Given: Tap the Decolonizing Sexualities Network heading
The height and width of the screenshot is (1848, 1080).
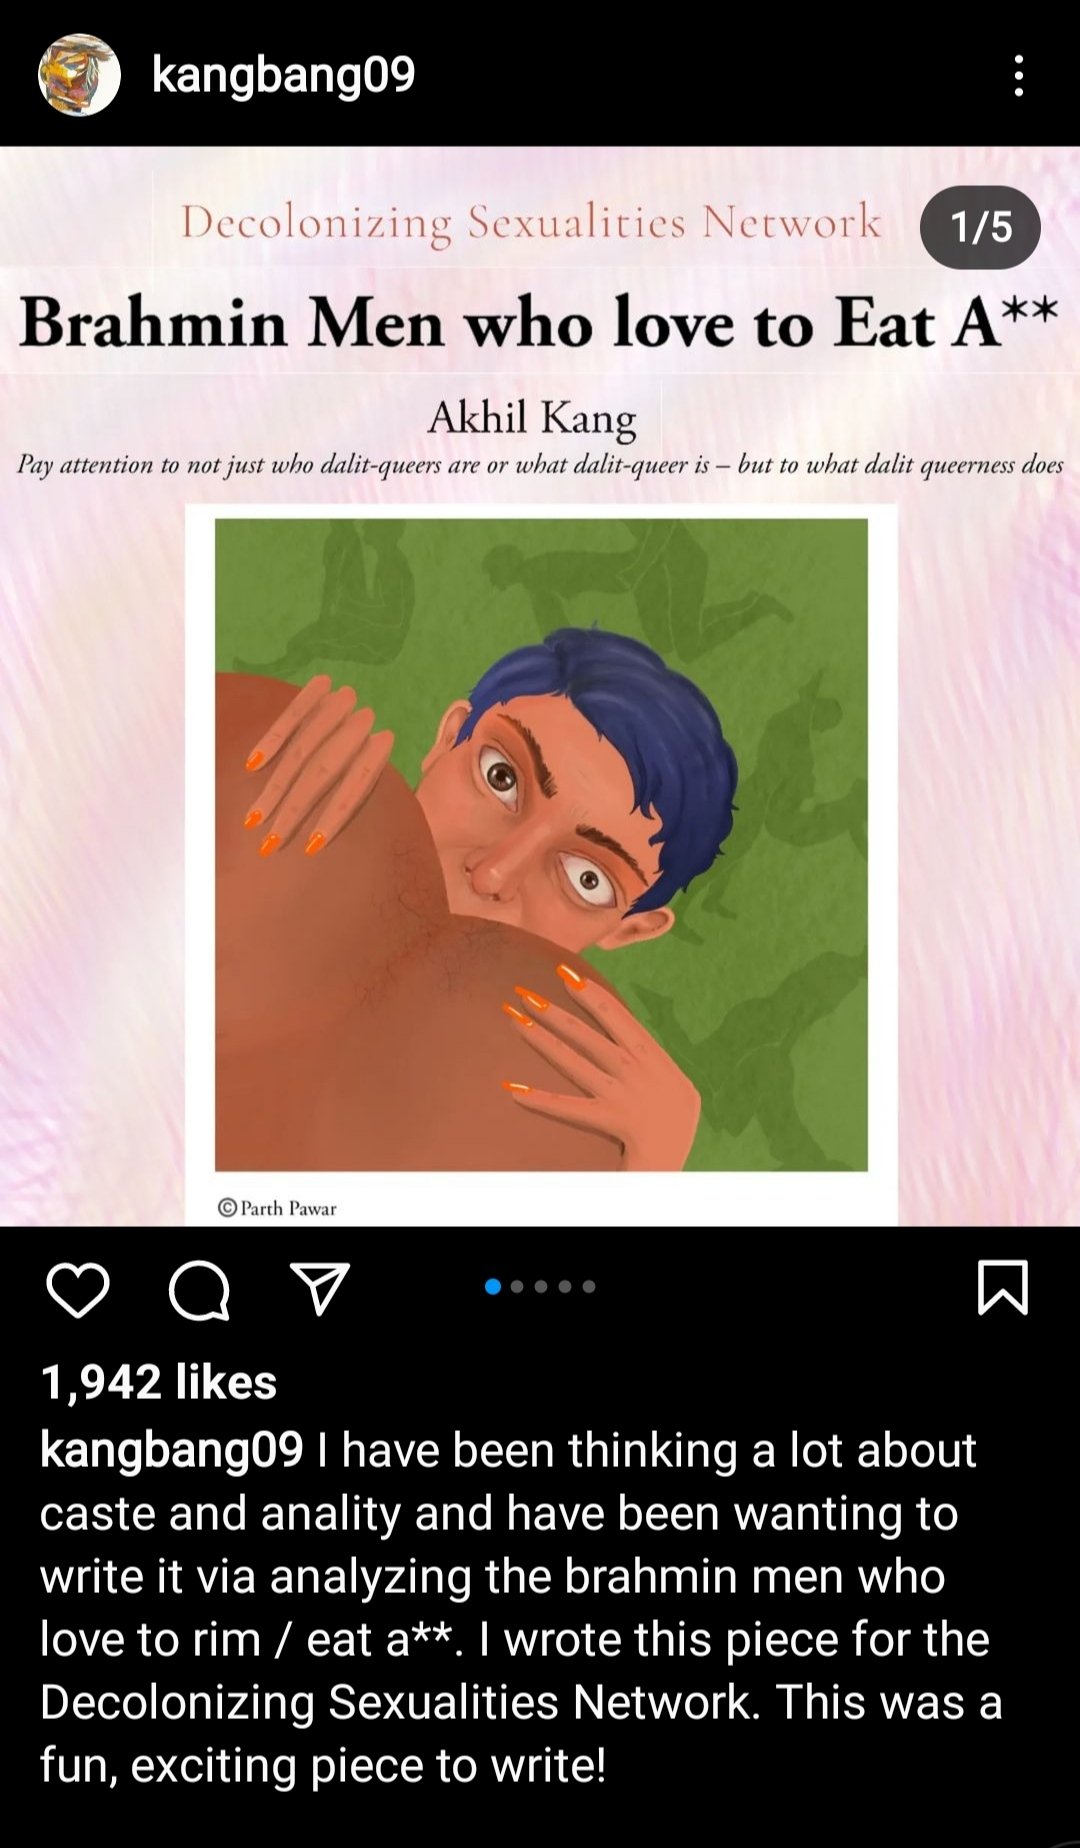Looking at the screenshot, I should pos(531,223).
